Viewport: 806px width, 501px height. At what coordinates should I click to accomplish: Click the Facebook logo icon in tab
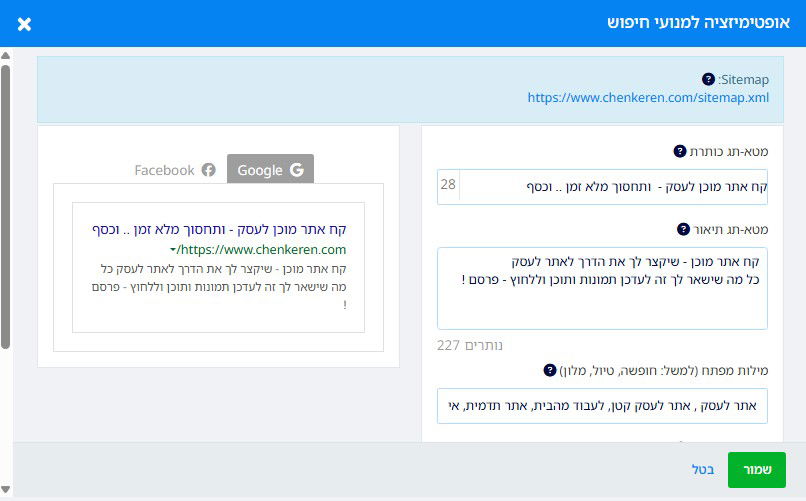click(x=208, y=170)
